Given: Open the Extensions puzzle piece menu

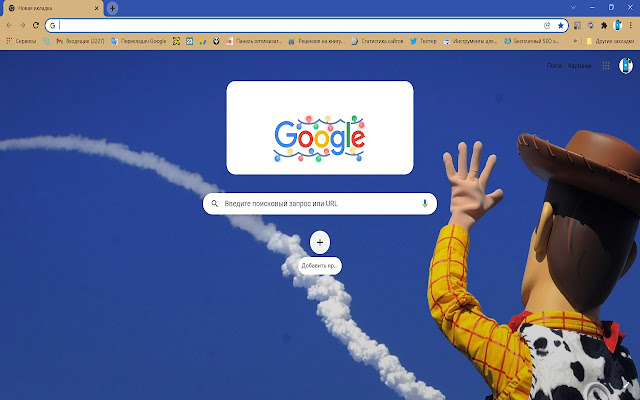Looking at the screenshot, I should pyautogui.click(x=604, y=25).
